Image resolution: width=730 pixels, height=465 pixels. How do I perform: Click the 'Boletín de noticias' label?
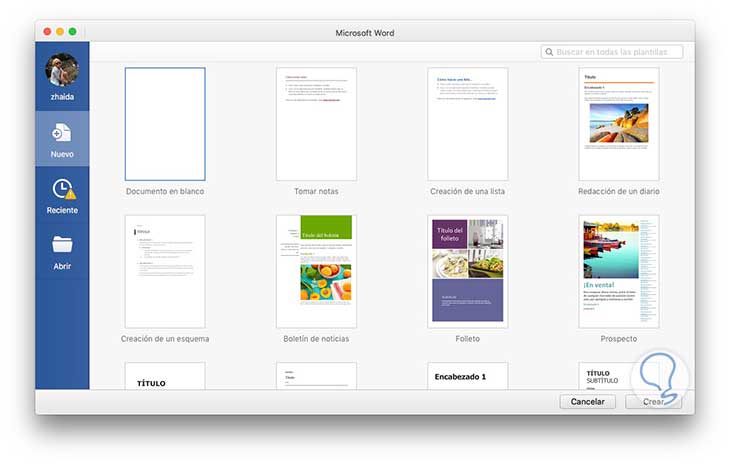(x=316, y=339)
